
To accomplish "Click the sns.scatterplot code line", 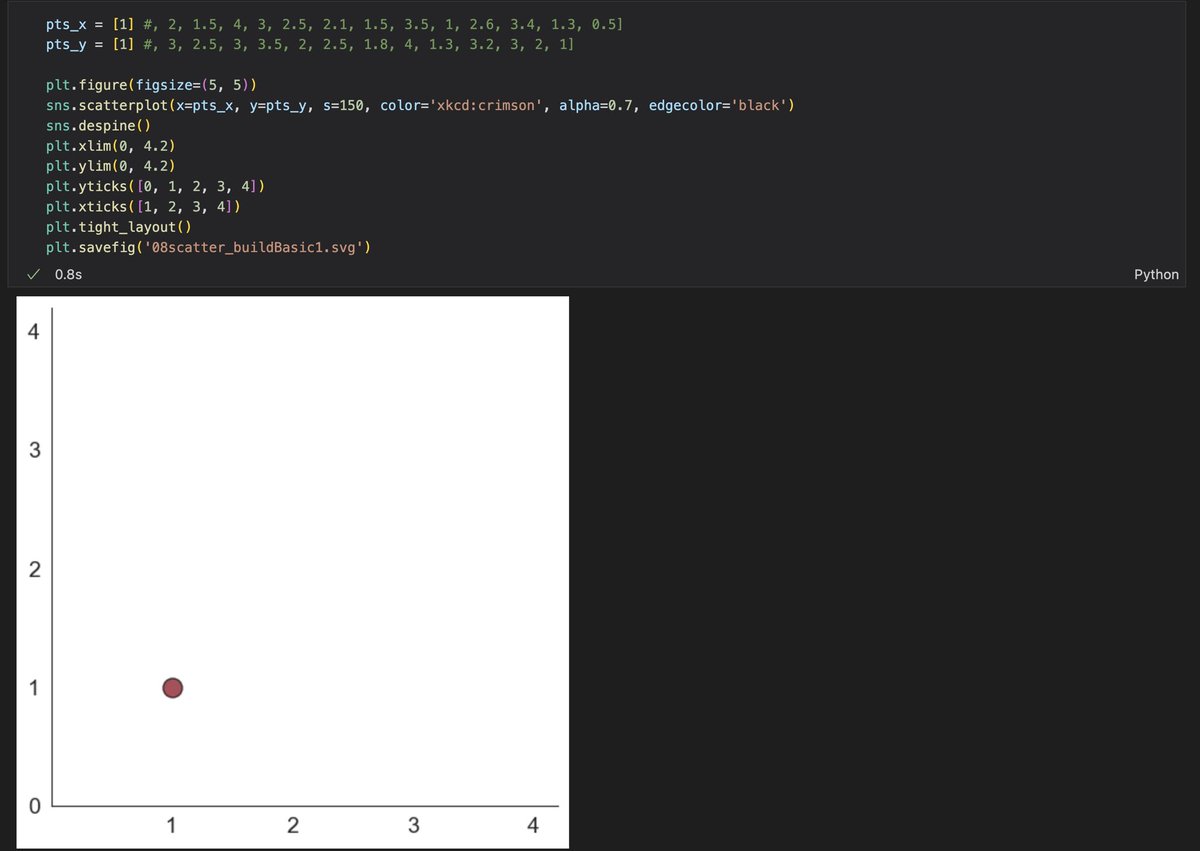I will pos(420,105).
